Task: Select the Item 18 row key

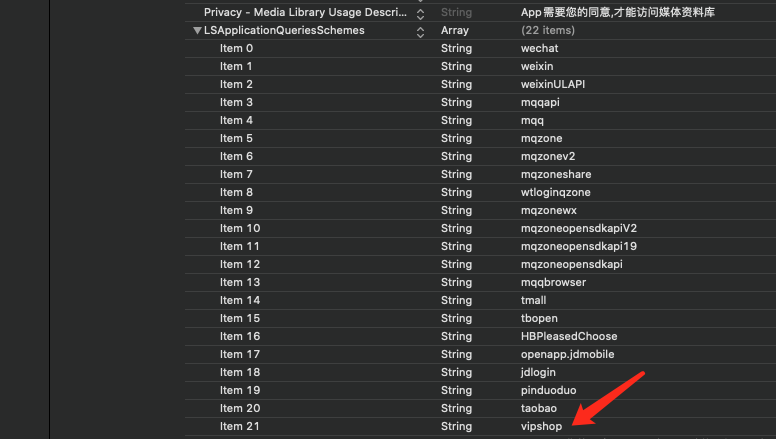Action: tap(240, 372)
